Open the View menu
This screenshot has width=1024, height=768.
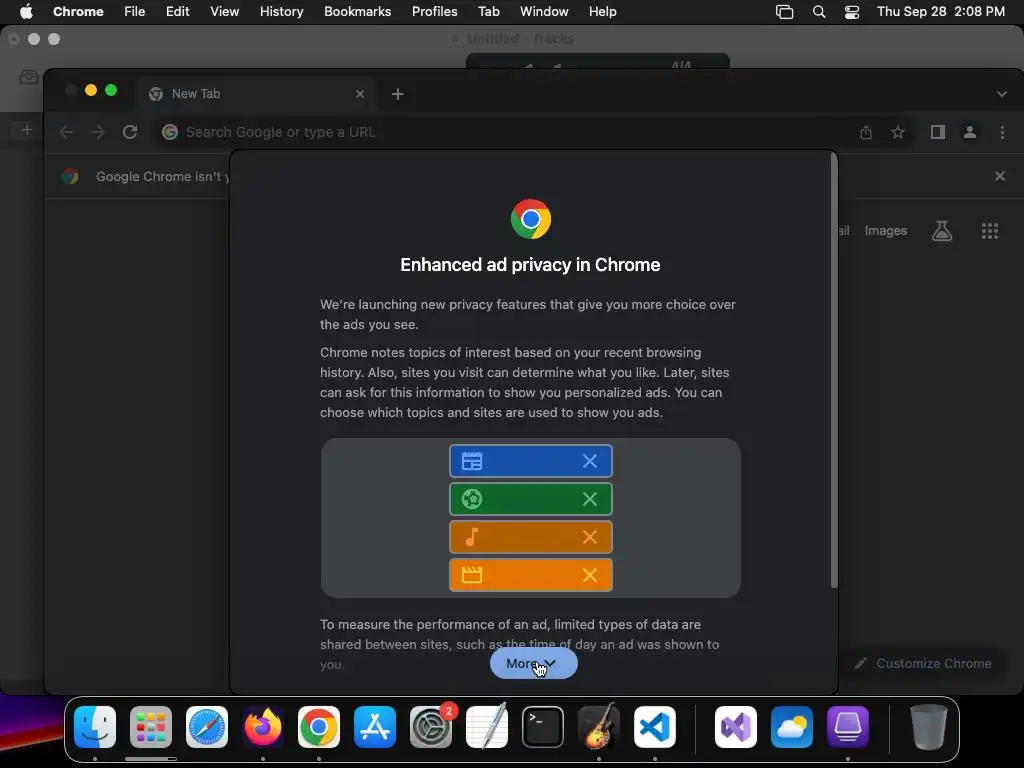click(x=224, y=11)
